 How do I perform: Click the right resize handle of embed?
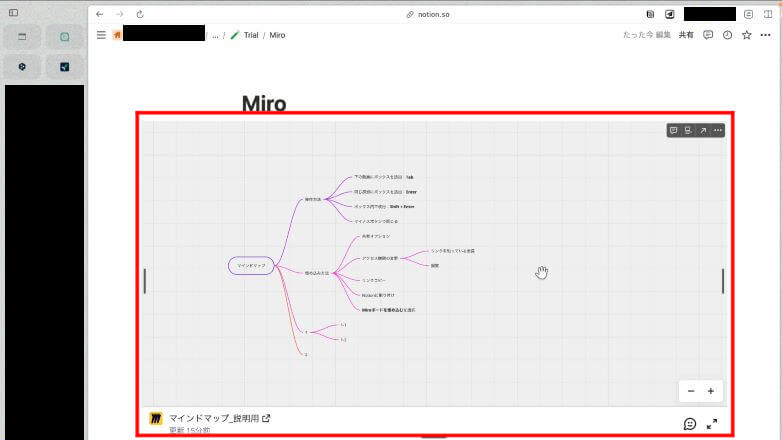(723, 281)
